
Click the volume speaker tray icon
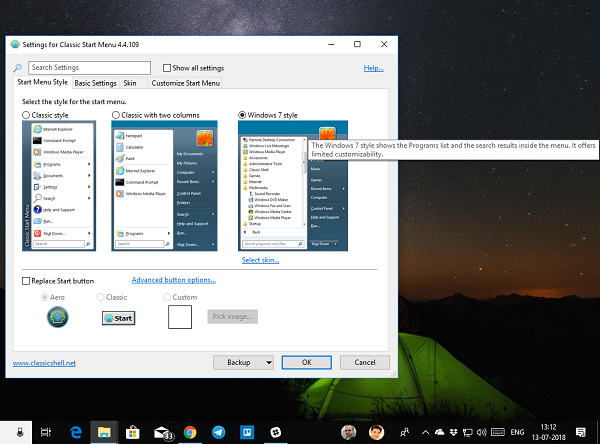(x=481, y=433)
